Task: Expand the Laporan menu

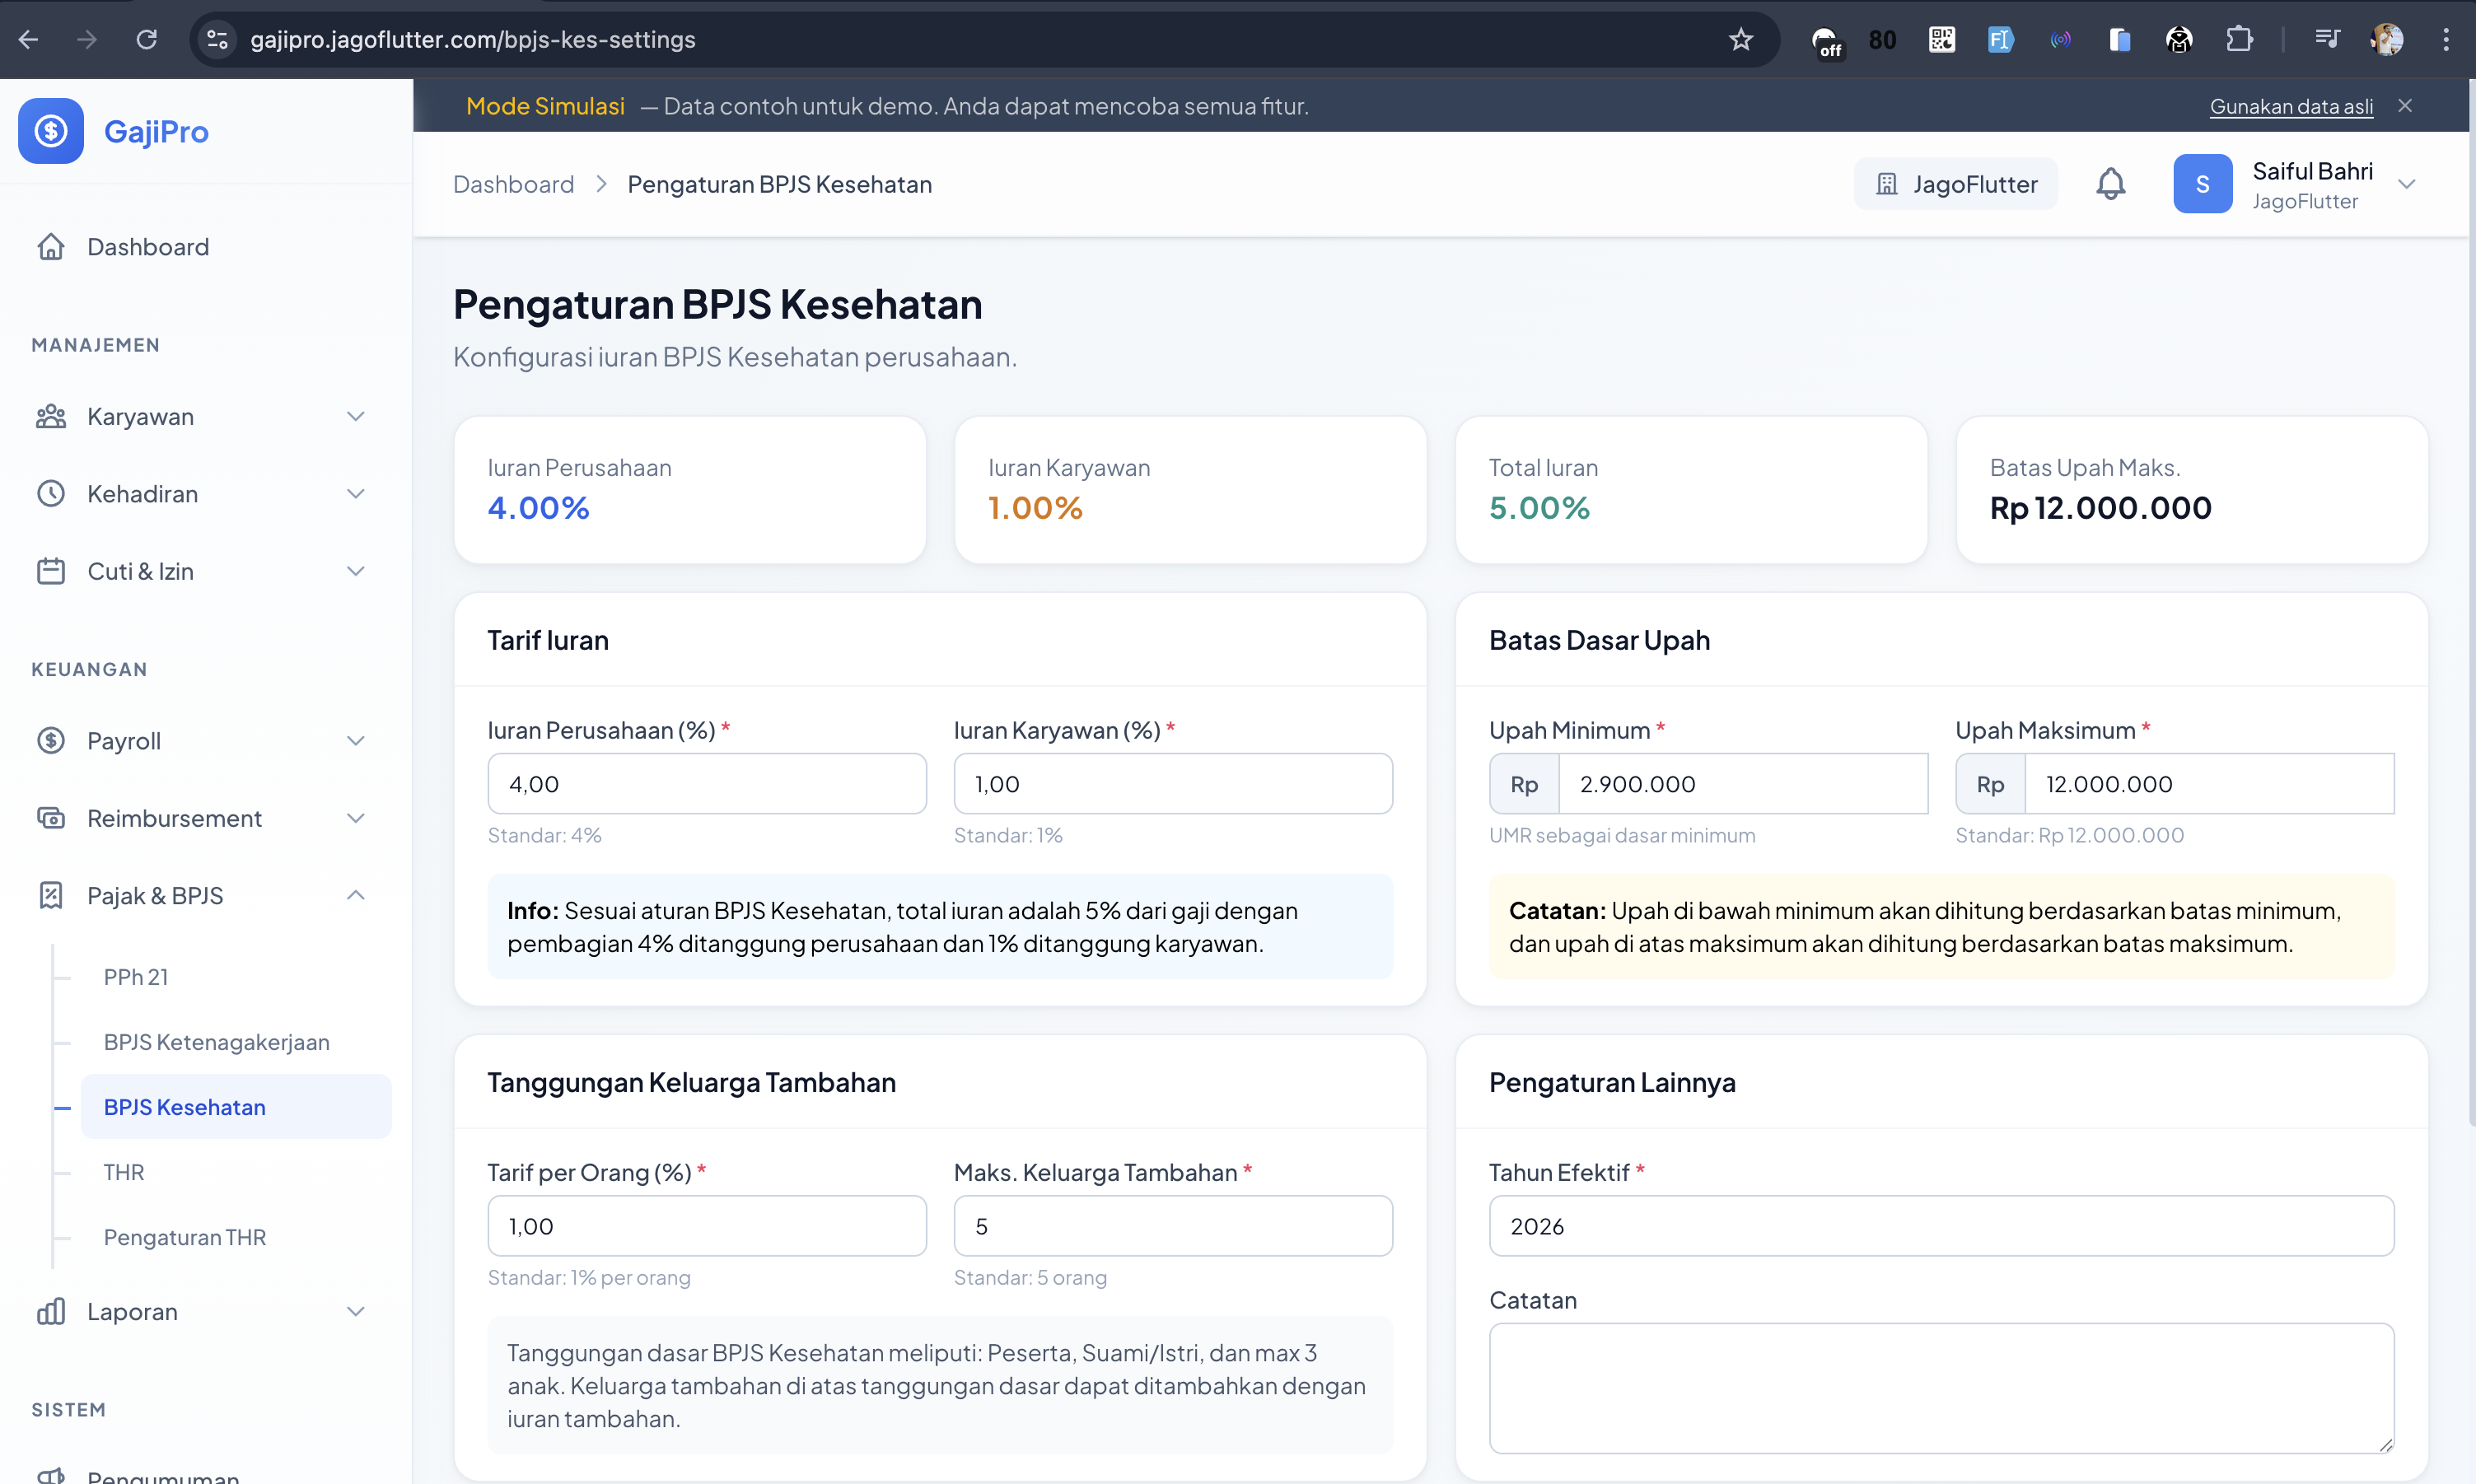Action: pos(205,1311)
